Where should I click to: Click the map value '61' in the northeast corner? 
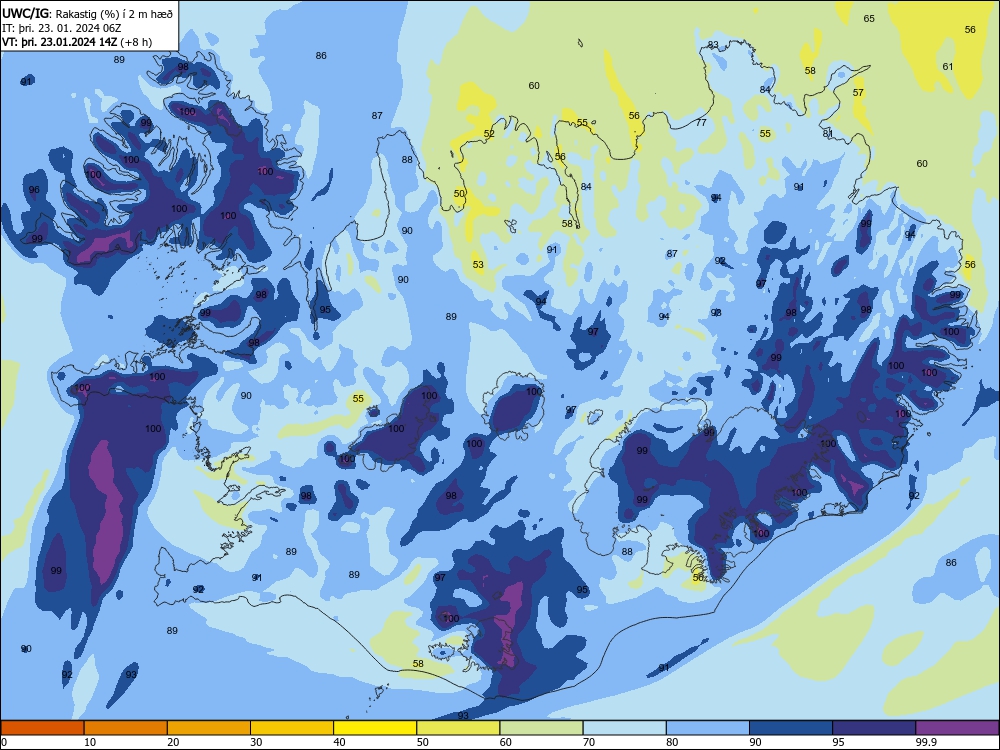tap(948, 66)
